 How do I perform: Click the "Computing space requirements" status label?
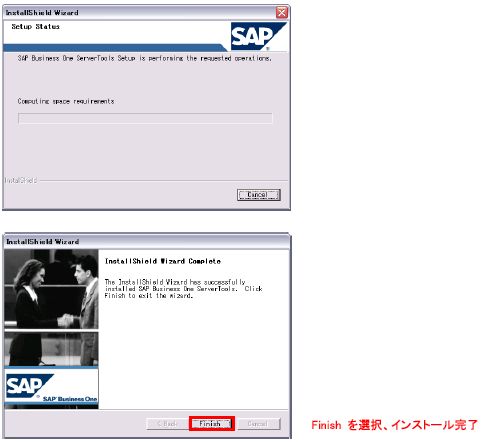66,101
